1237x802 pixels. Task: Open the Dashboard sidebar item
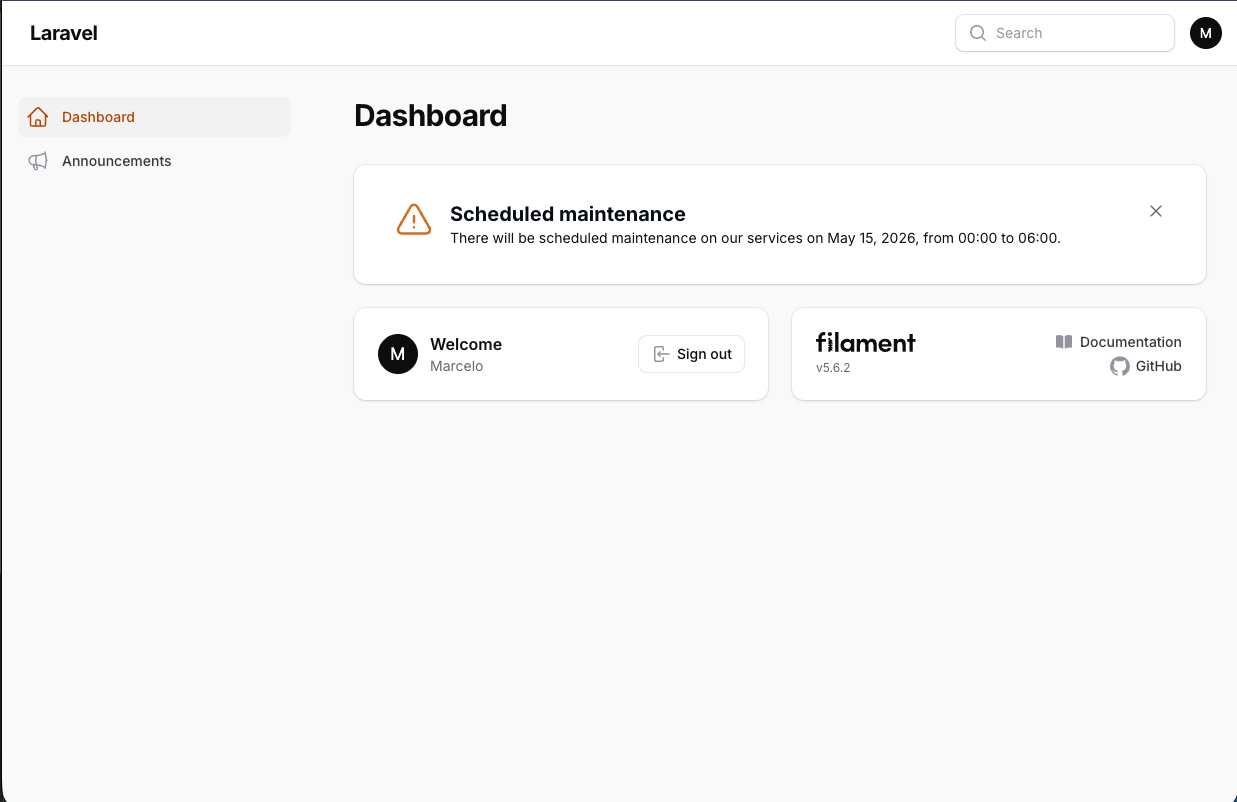pyautogui.click(x=155, y=117)
